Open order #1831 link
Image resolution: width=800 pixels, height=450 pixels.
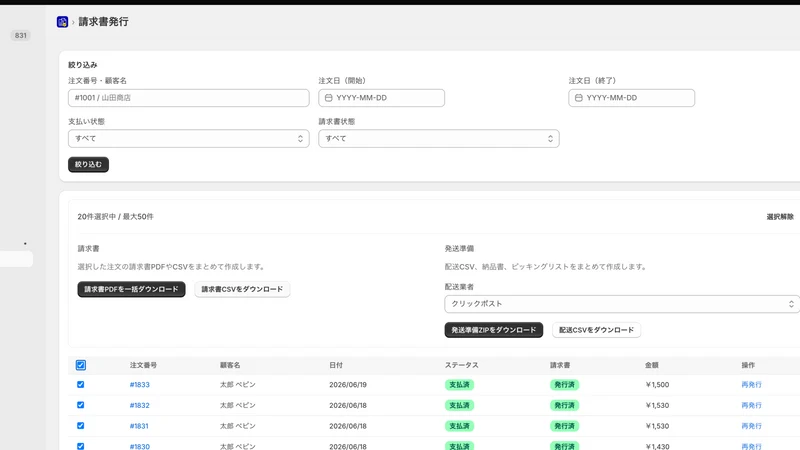pos(139,426)
